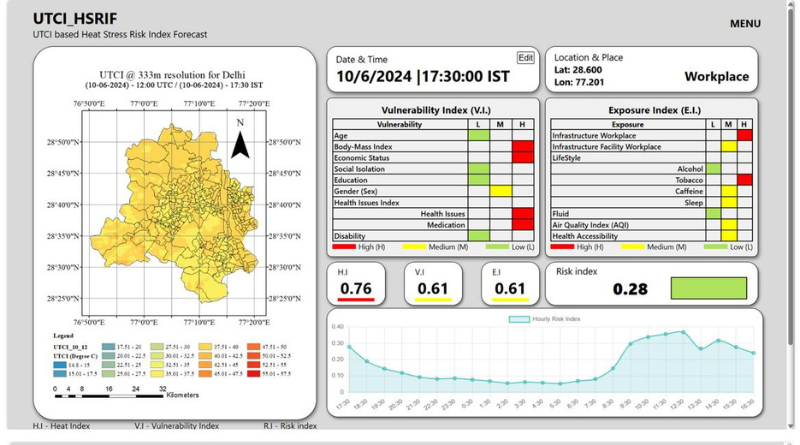Click the Lon: 77.201 value
Image resolution: width=800 pixels, height=445 pixels.
pos(579,82)
